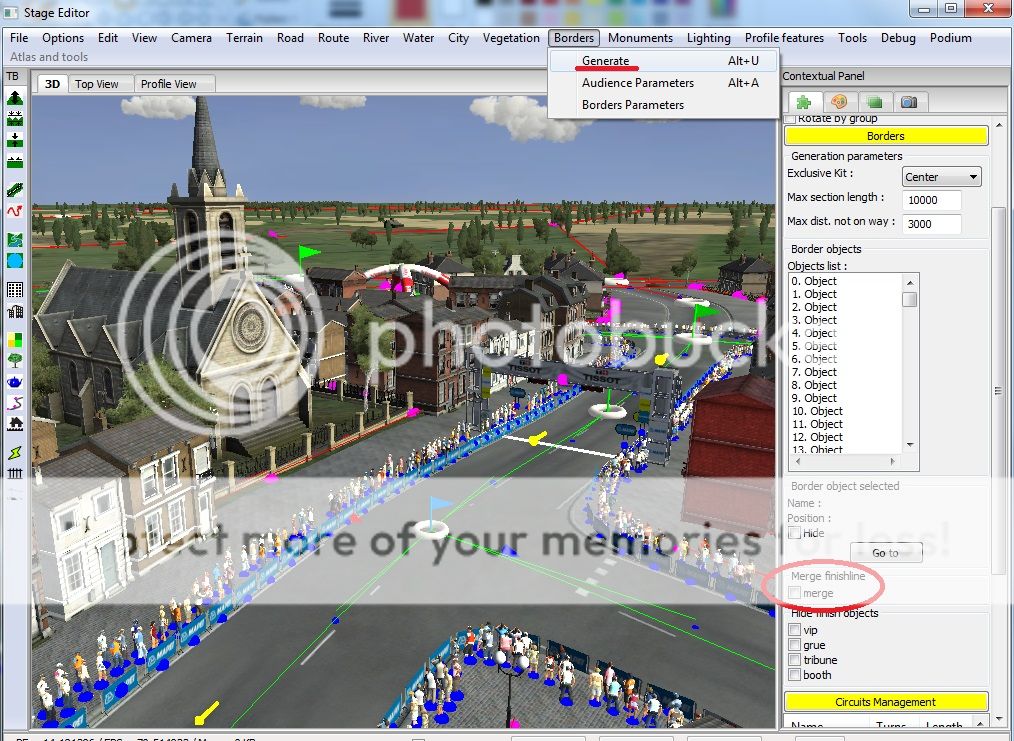Select the blue water circle tool icon
Viewport: 1014px width, 741px height.
pyautogui.click(x=15, y=261)
